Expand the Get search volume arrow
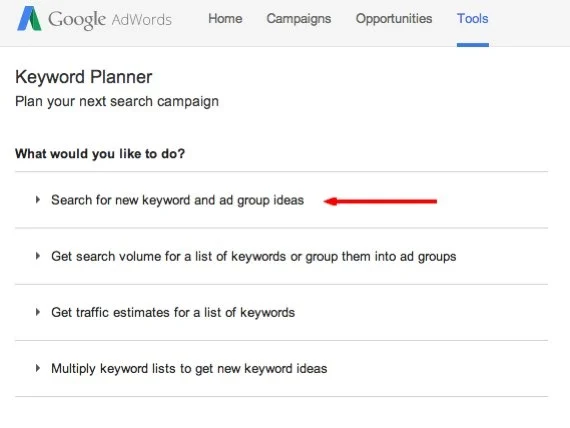Viewport: 570px width, 428px height. (38, 256)
